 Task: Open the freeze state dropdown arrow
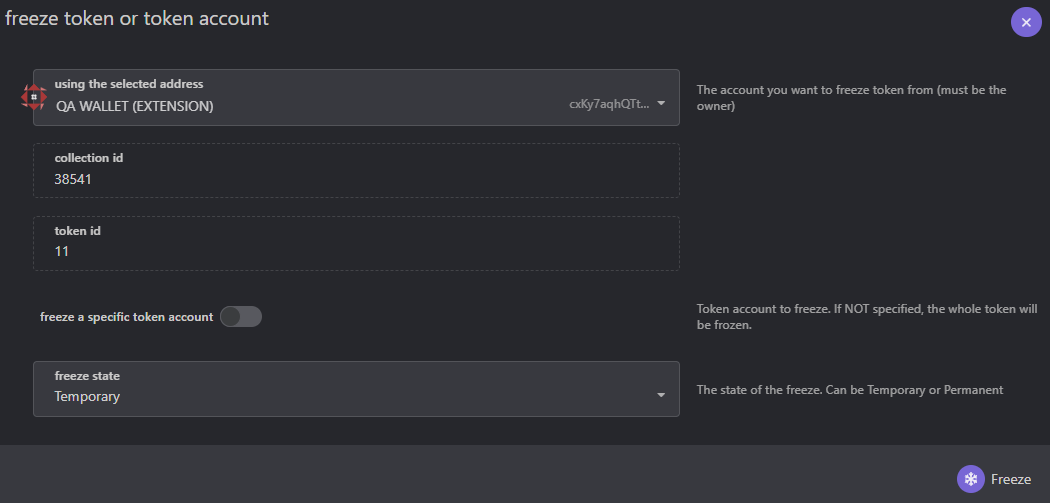pyautogui.click(x=661, y=395)
